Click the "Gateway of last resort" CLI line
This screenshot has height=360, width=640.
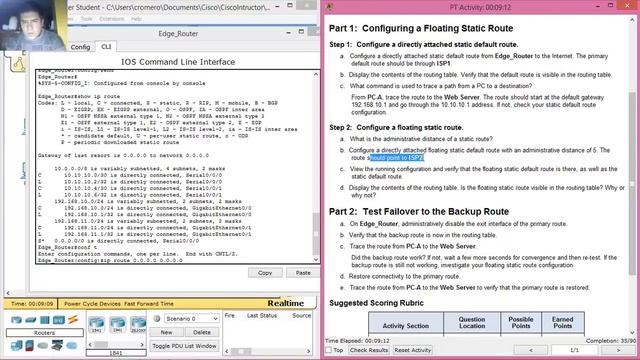point(123,156)
